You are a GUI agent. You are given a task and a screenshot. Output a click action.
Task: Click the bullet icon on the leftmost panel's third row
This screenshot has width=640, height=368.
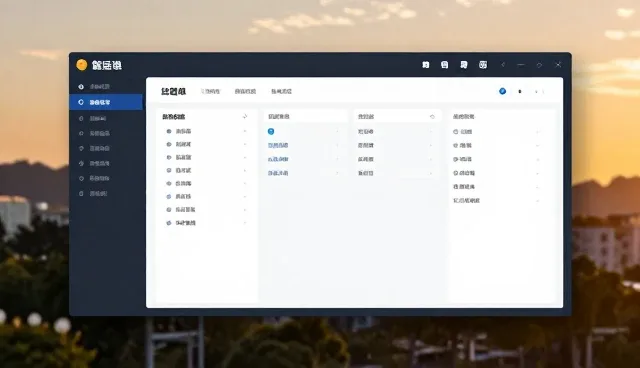coord(169,157)
